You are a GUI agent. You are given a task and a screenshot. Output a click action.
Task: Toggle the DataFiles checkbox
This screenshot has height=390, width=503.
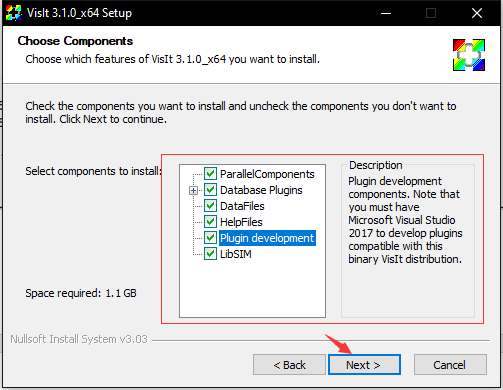click(x=210, y=206)
